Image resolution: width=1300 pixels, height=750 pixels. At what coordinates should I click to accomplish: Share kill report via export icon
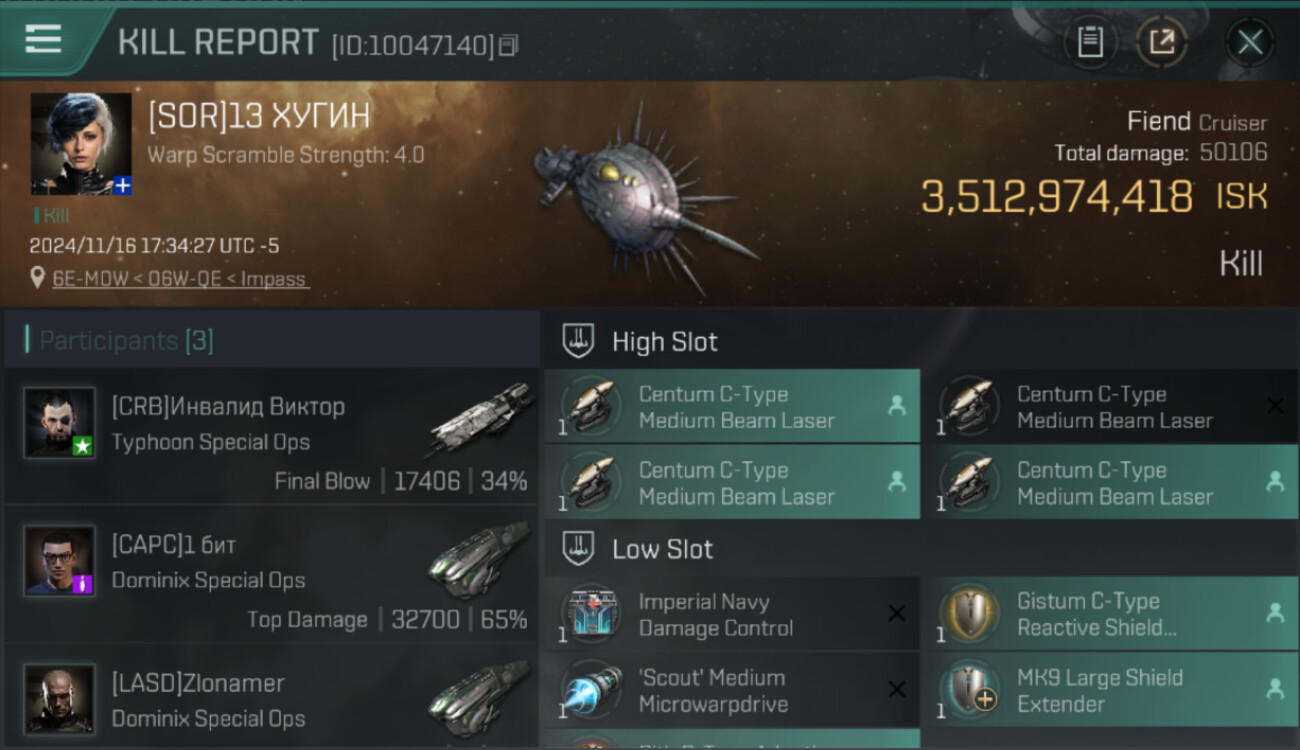coord(1162,42)
